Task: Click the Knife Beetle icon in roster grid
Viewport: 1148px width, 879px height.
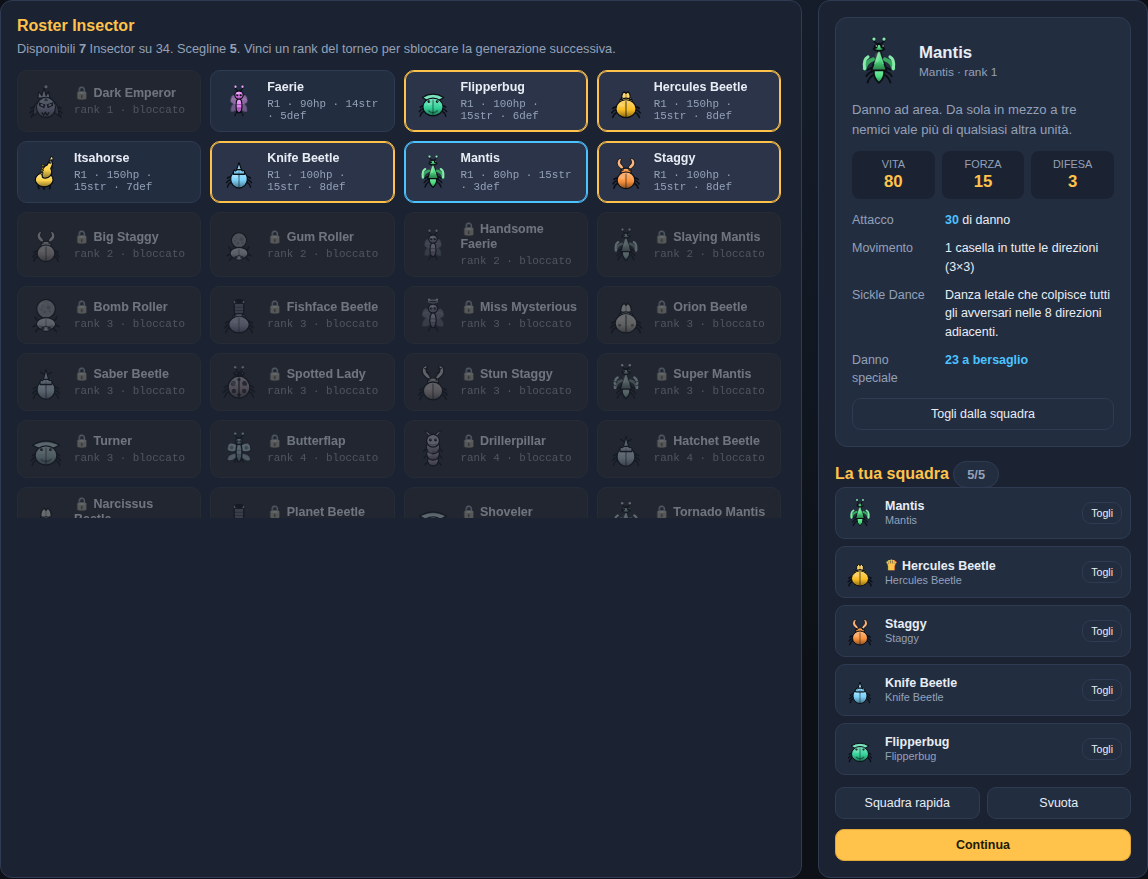Action: [x=239, y=176]
